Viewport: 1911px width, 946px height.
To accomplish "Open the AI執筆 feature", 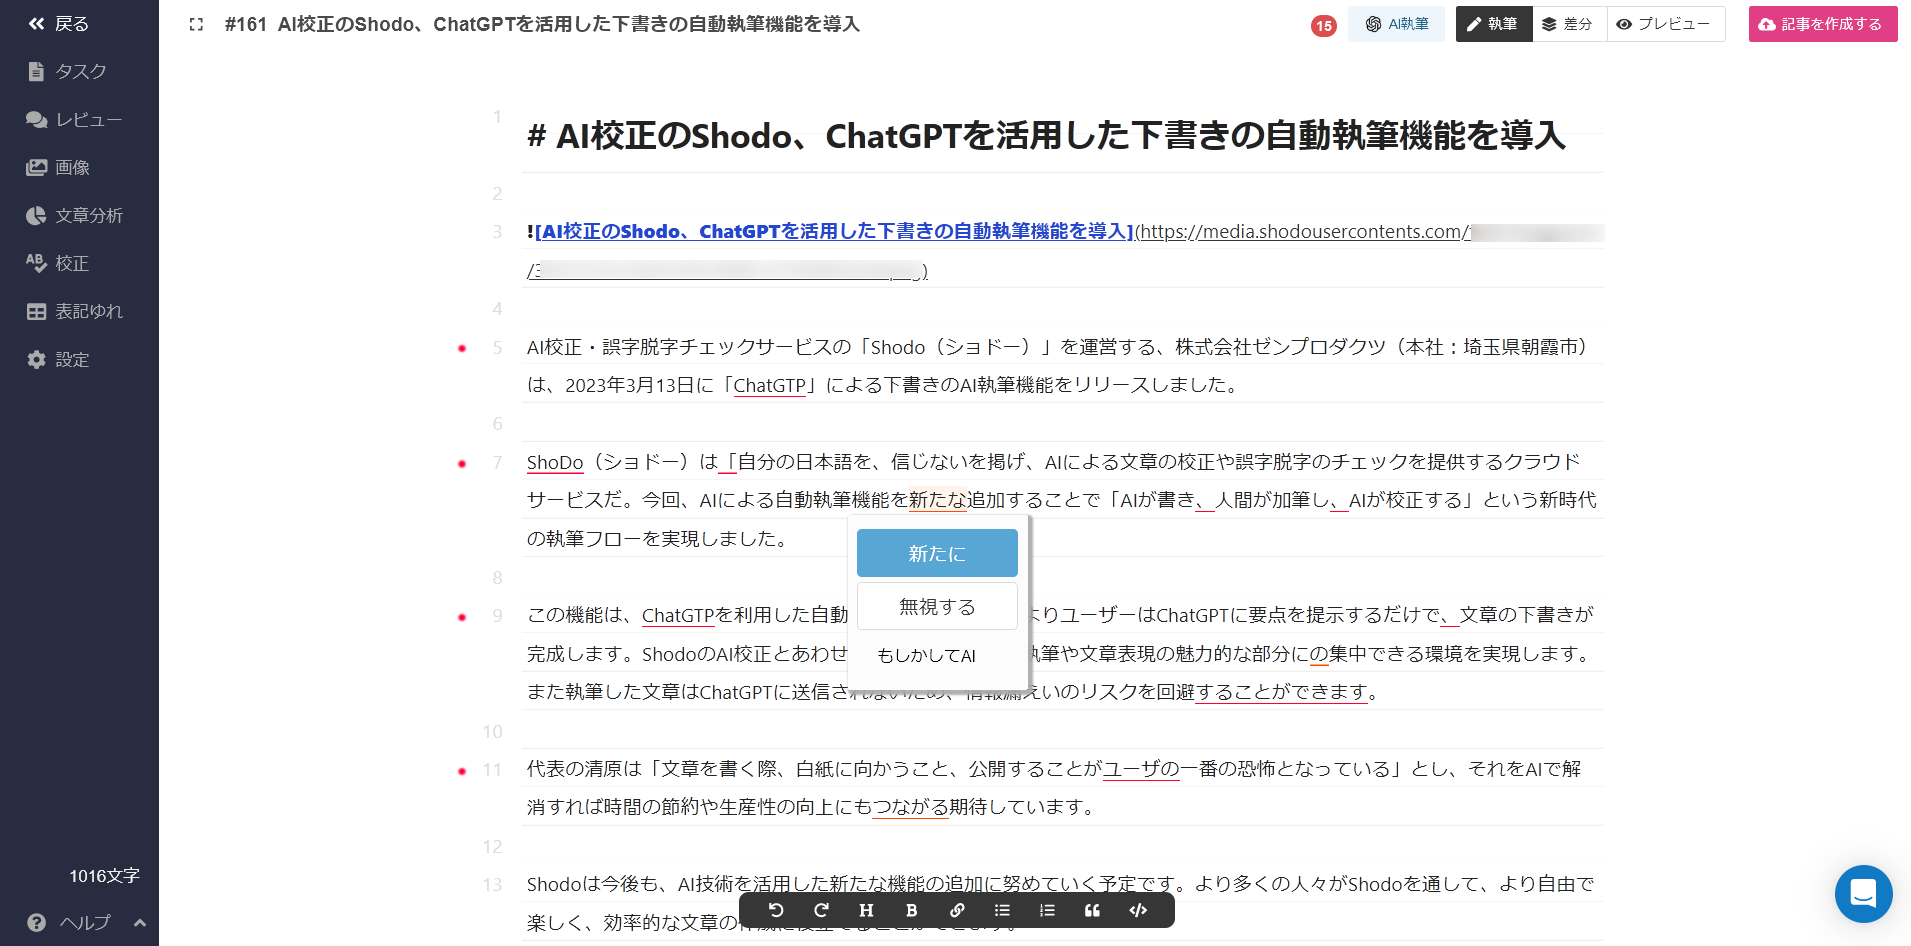I will pyautogui.click(x=1397, y=24).
